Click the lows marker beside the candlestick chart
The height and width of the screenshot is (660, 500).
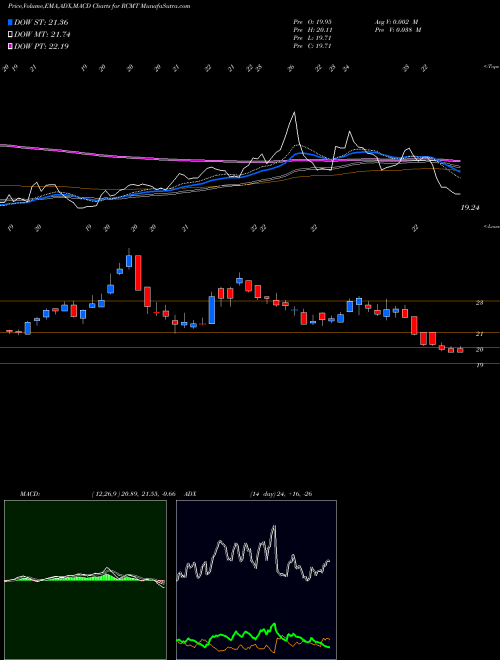point(492,226)
